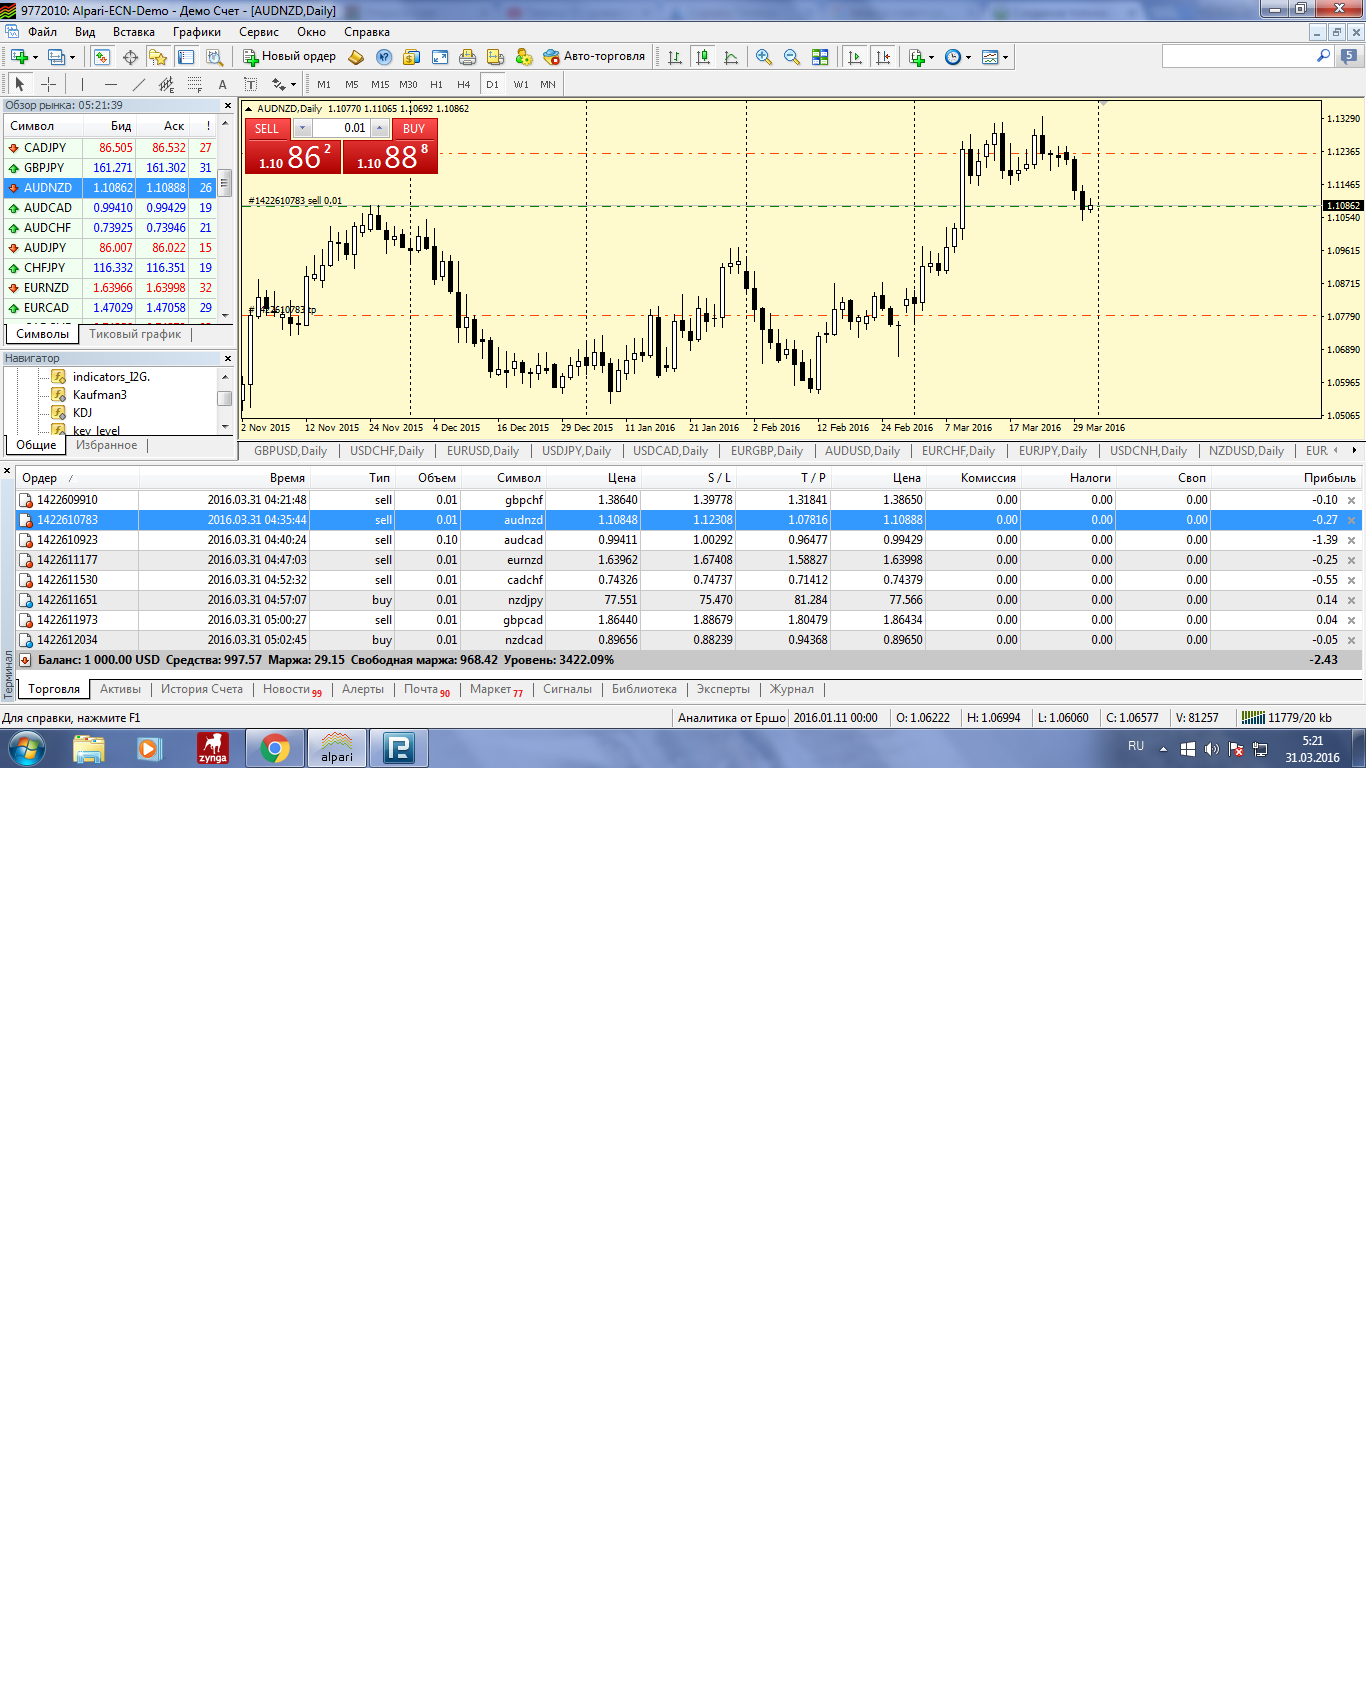Click the trade volume input field
Viewport: 1366px width, 1700px height.
pos(341,129)
